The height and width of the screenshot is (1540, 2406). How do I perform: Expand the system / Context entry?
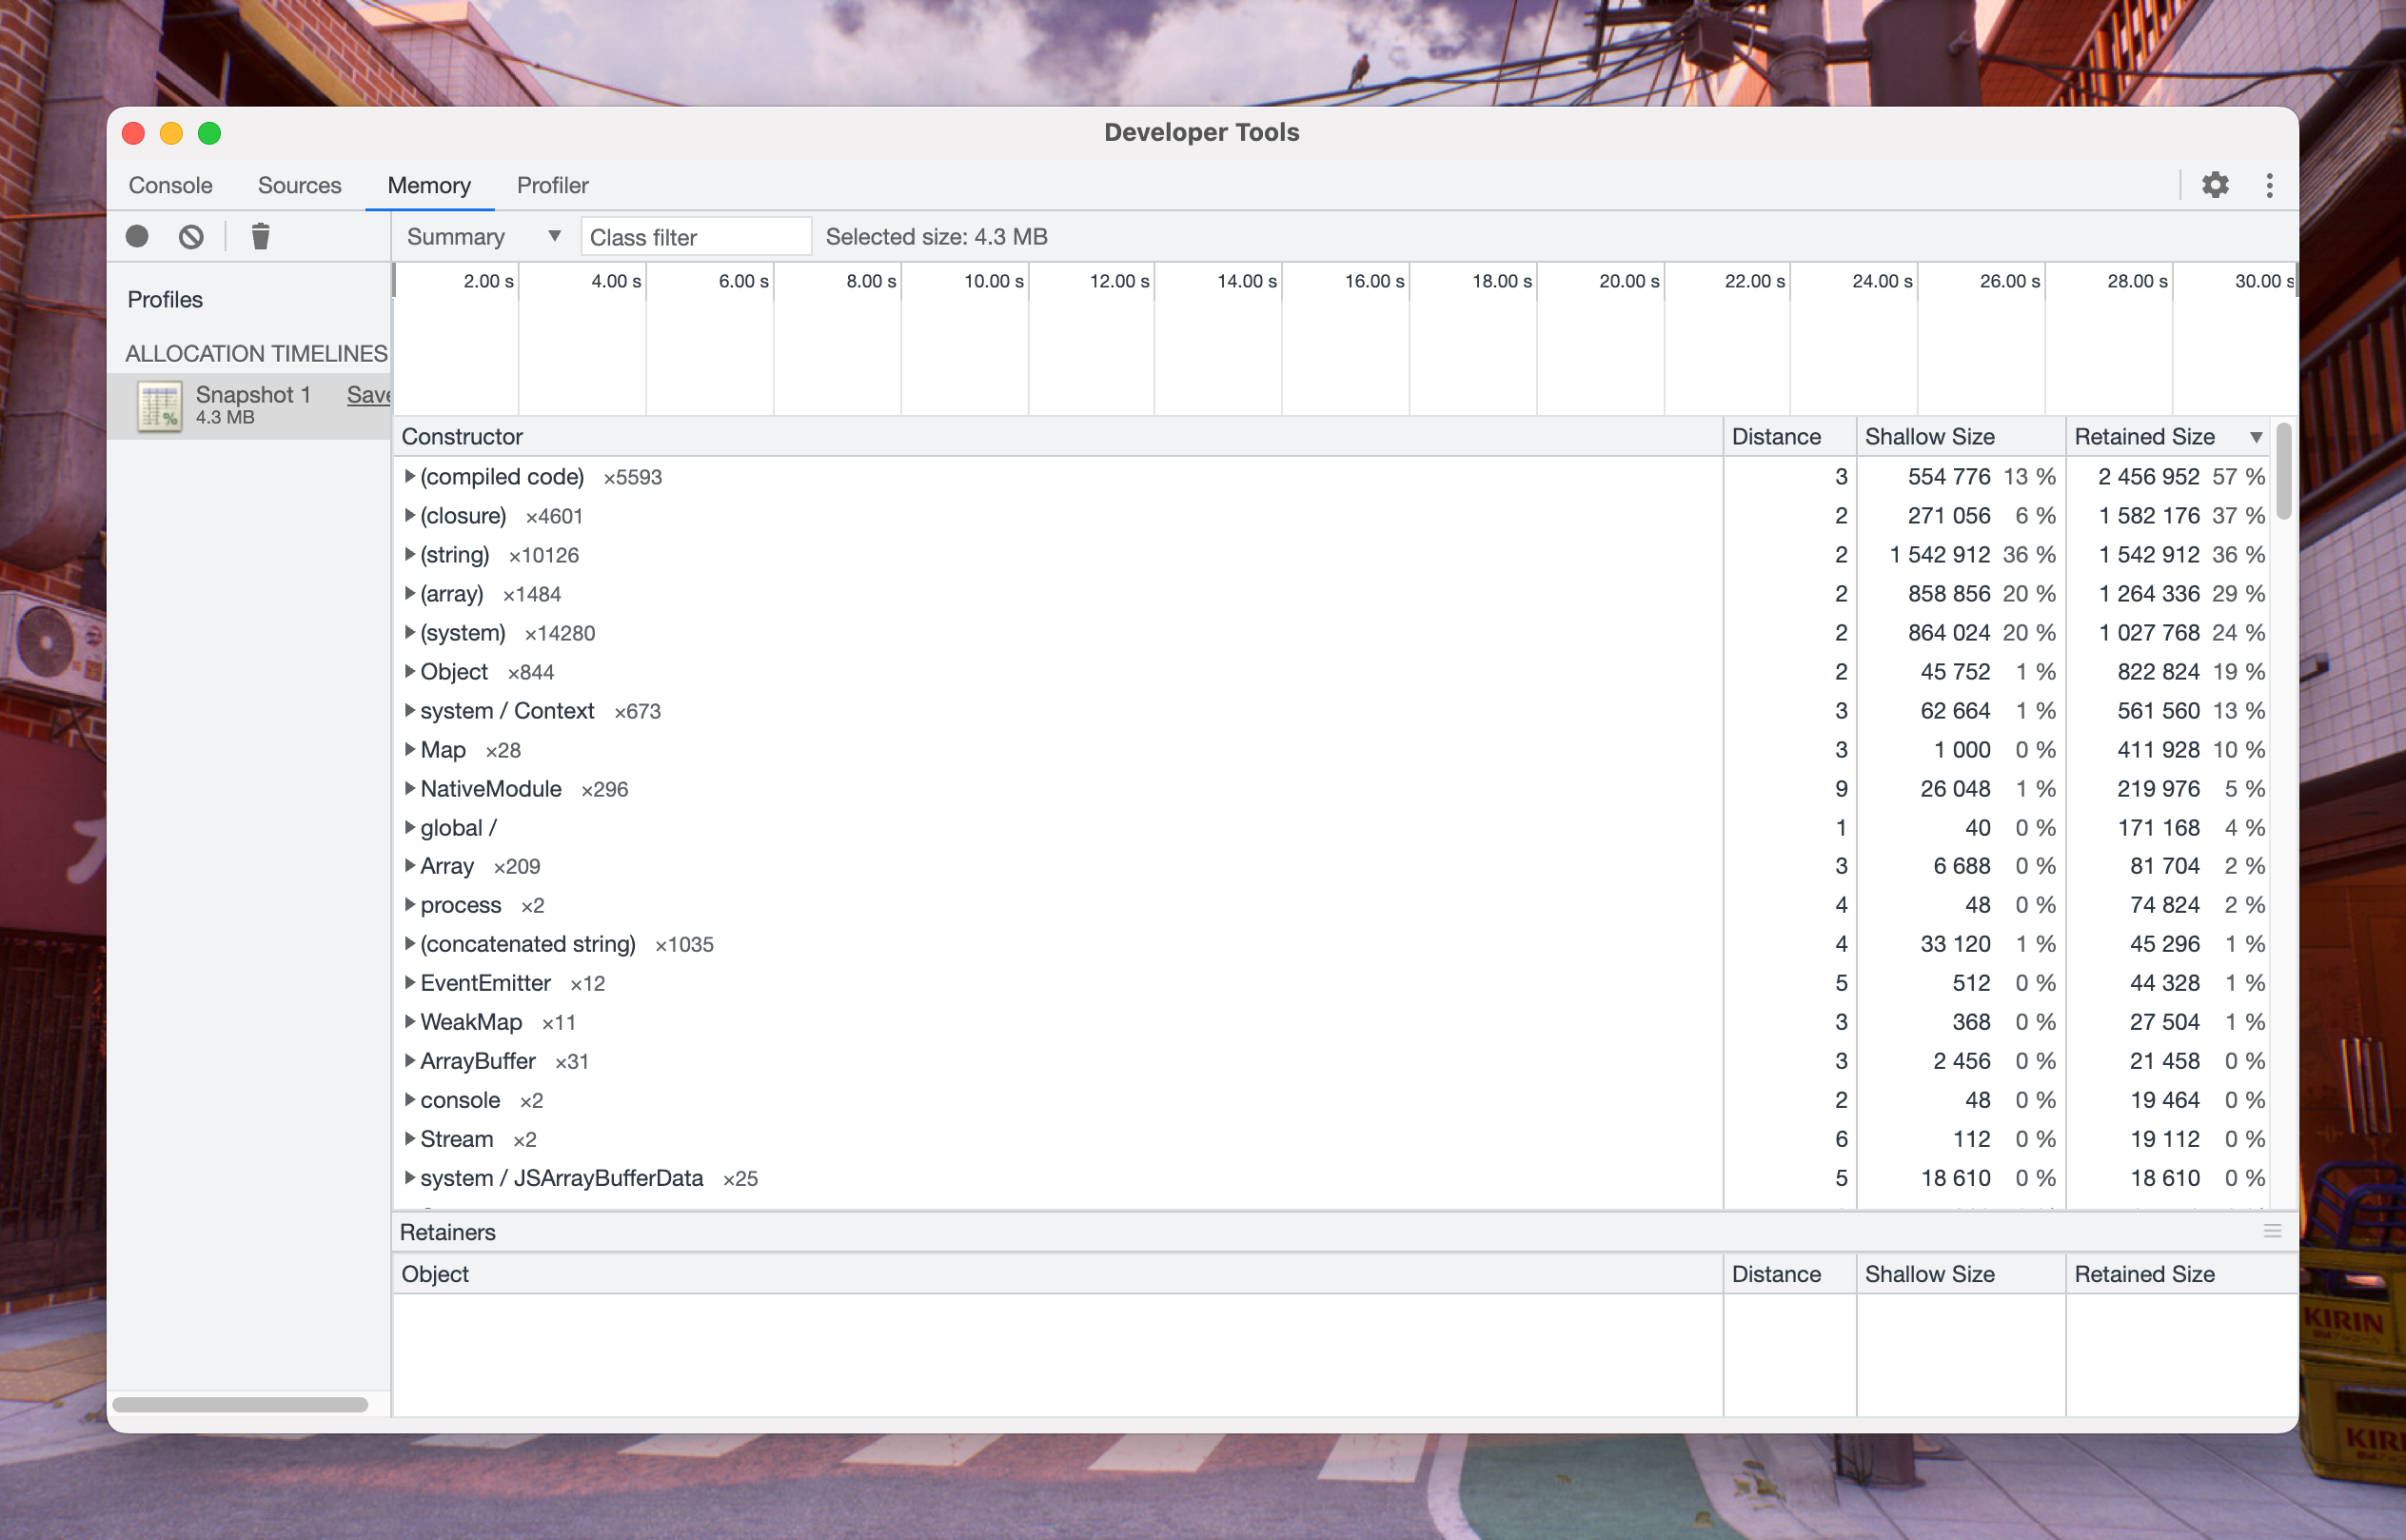coord(410,710)
